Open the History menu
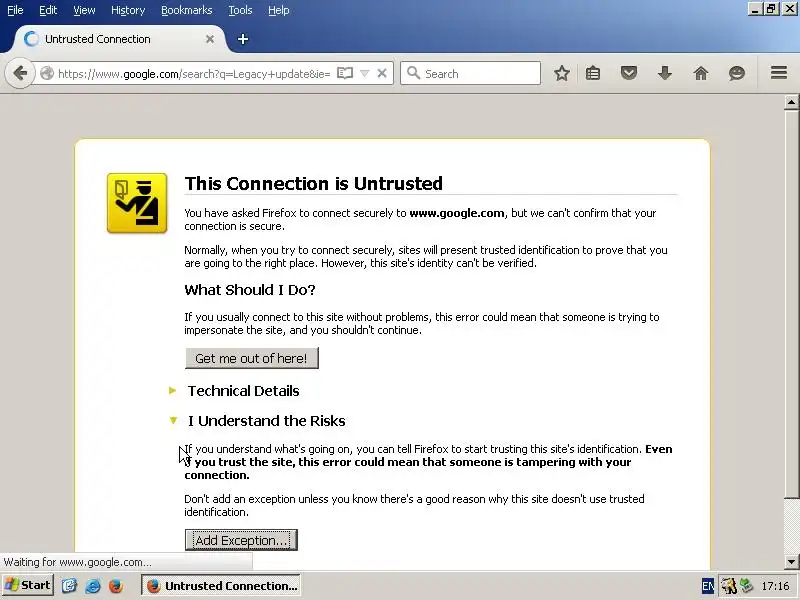Image resolution: width=800 pixels, height=600 pixels. (128, 10)
